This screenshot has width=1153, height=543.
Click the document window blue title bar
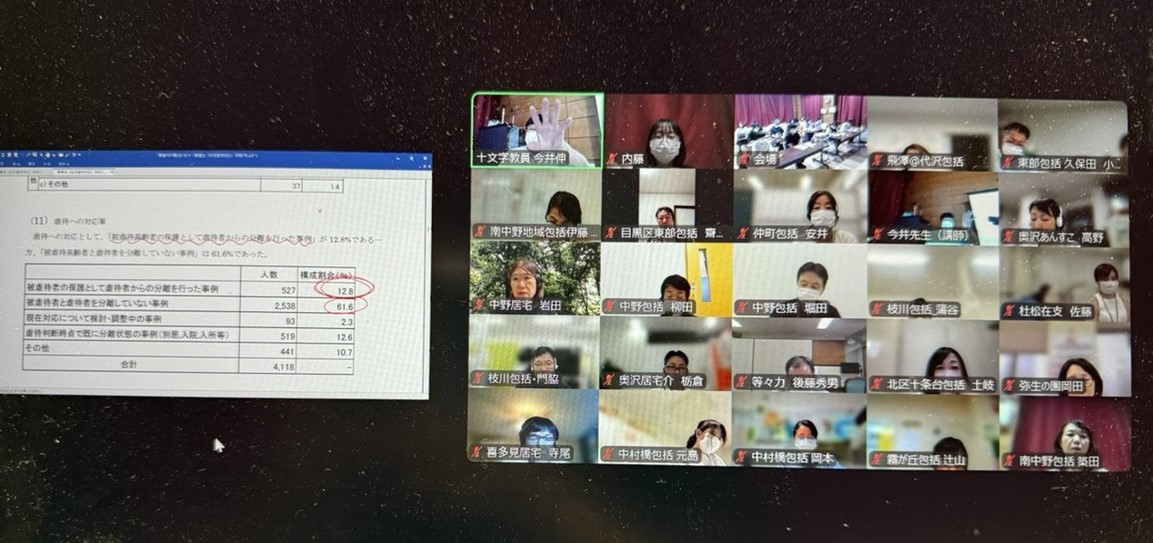point(215,157)
